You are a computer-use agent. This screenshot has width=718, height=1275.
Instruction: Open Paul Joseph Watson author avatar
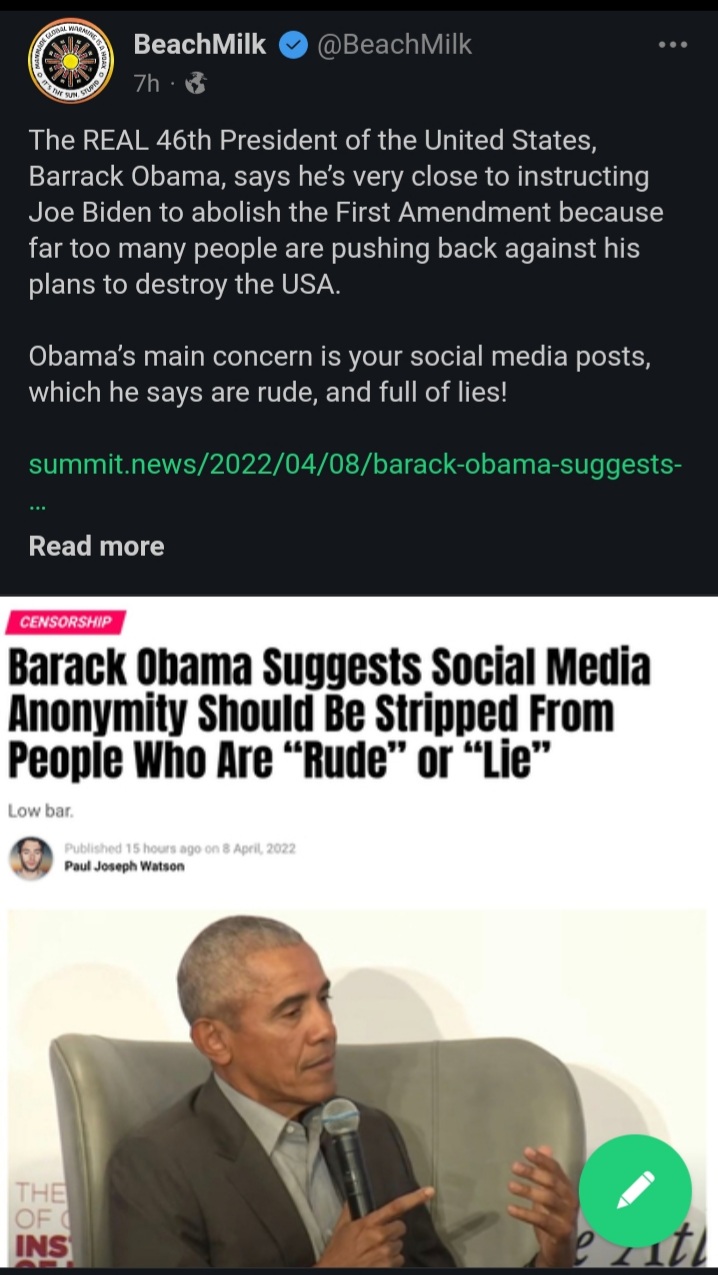31,857
